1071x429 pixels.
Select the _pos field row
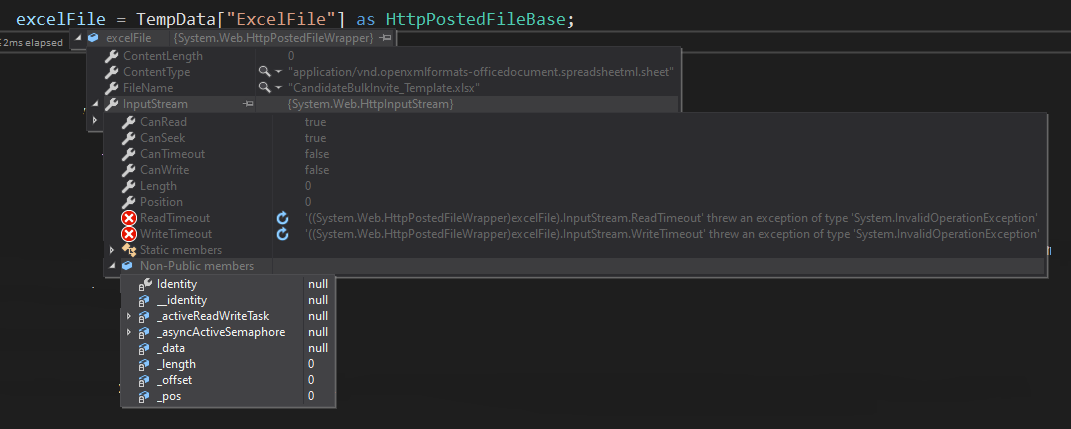pos(228,396)
